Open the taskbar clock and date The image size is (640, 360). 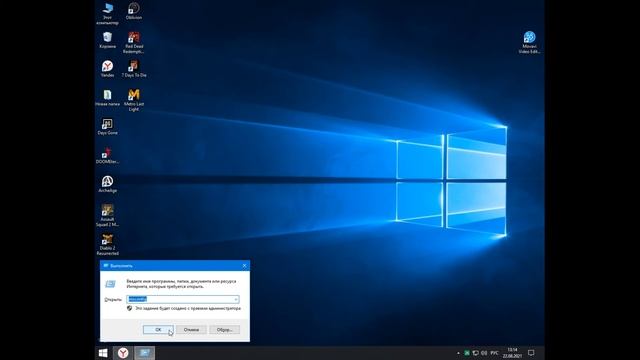(x=512, y=353)
